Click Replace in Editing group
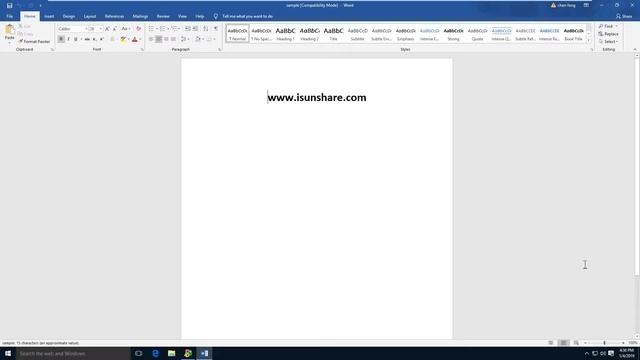 (608, 34)
